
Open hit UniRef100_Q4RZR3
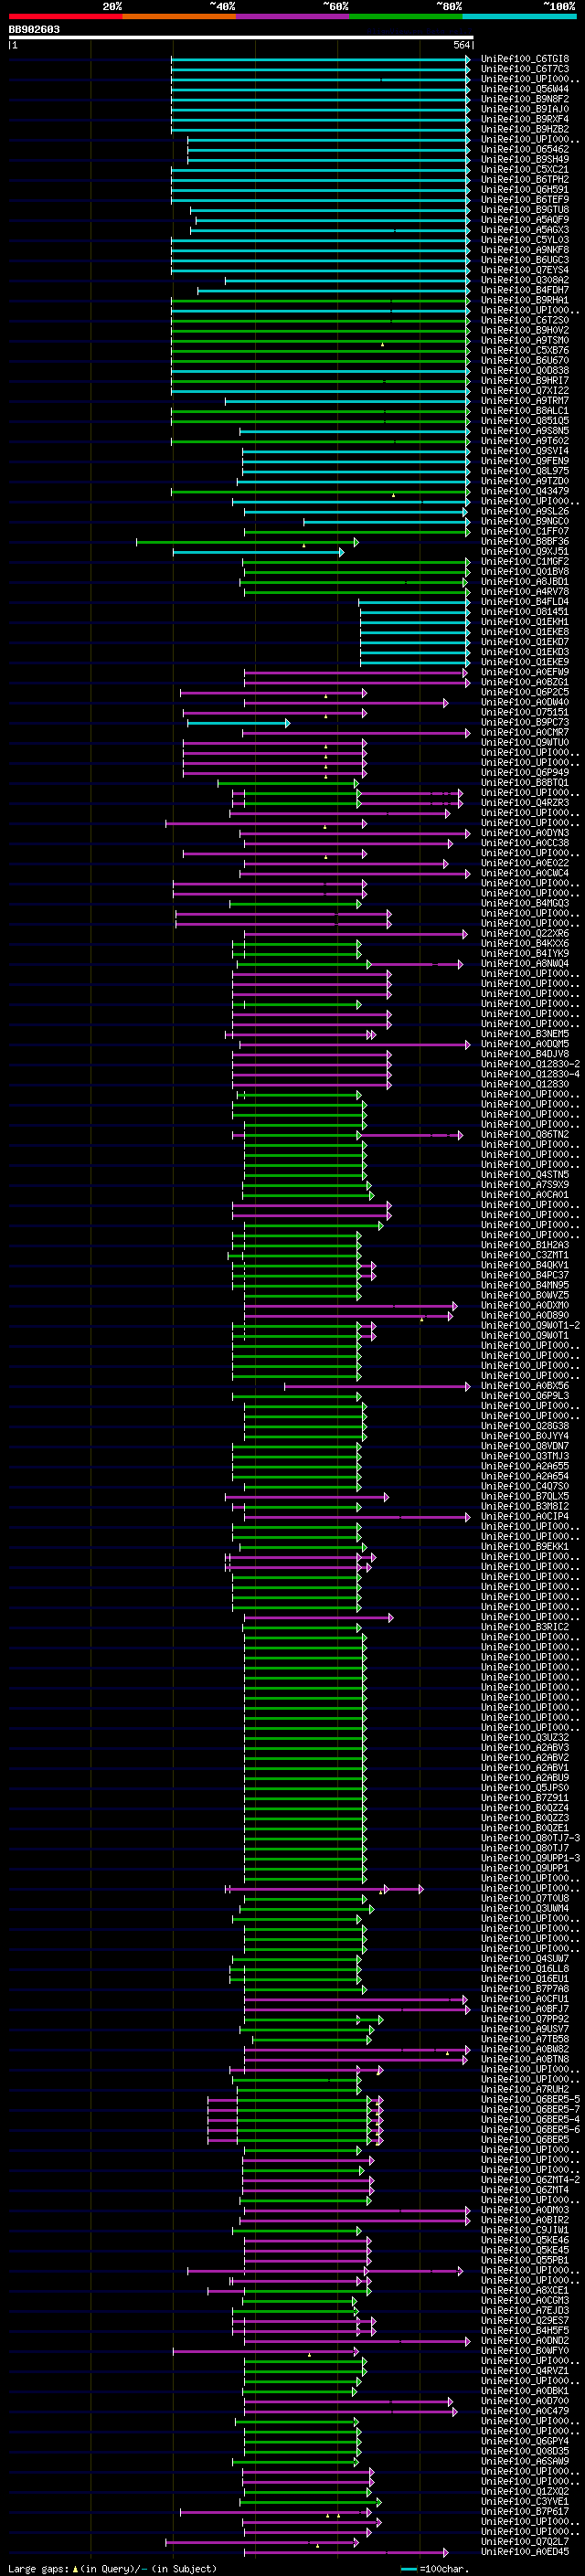click(x=525, y=802)
